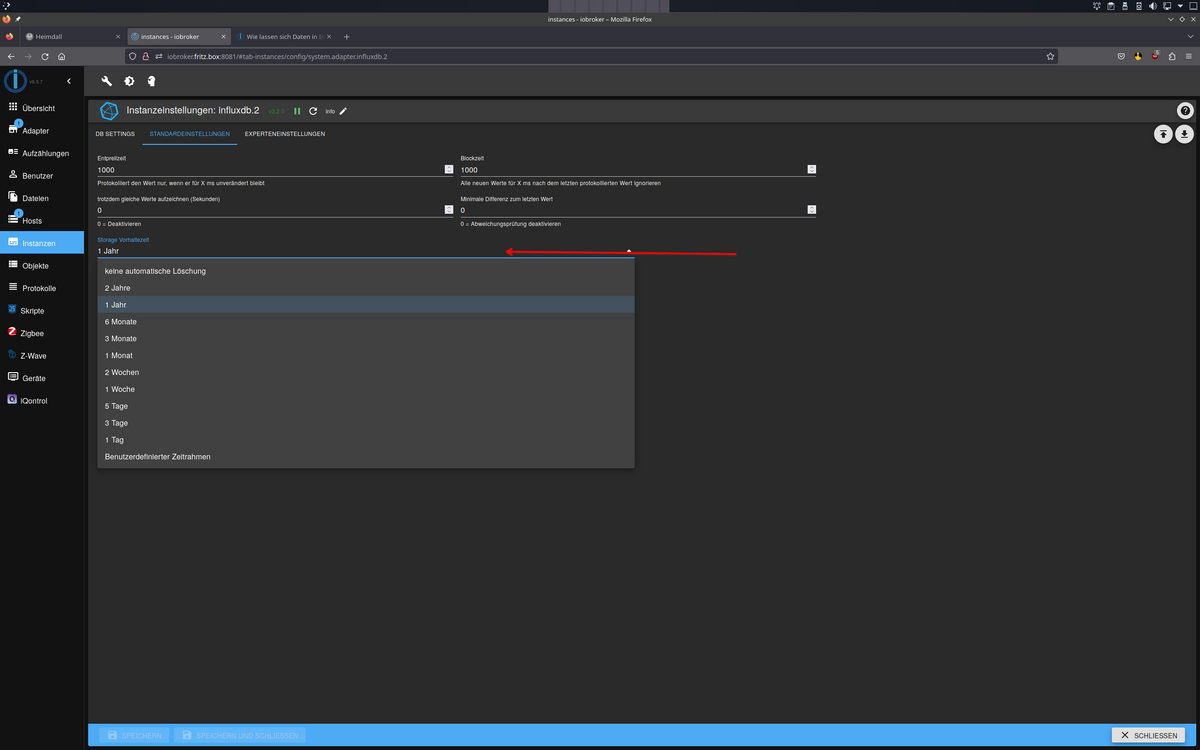
Task: List all tabs dropdown arrow
Action: click(x=1188, y=36)
